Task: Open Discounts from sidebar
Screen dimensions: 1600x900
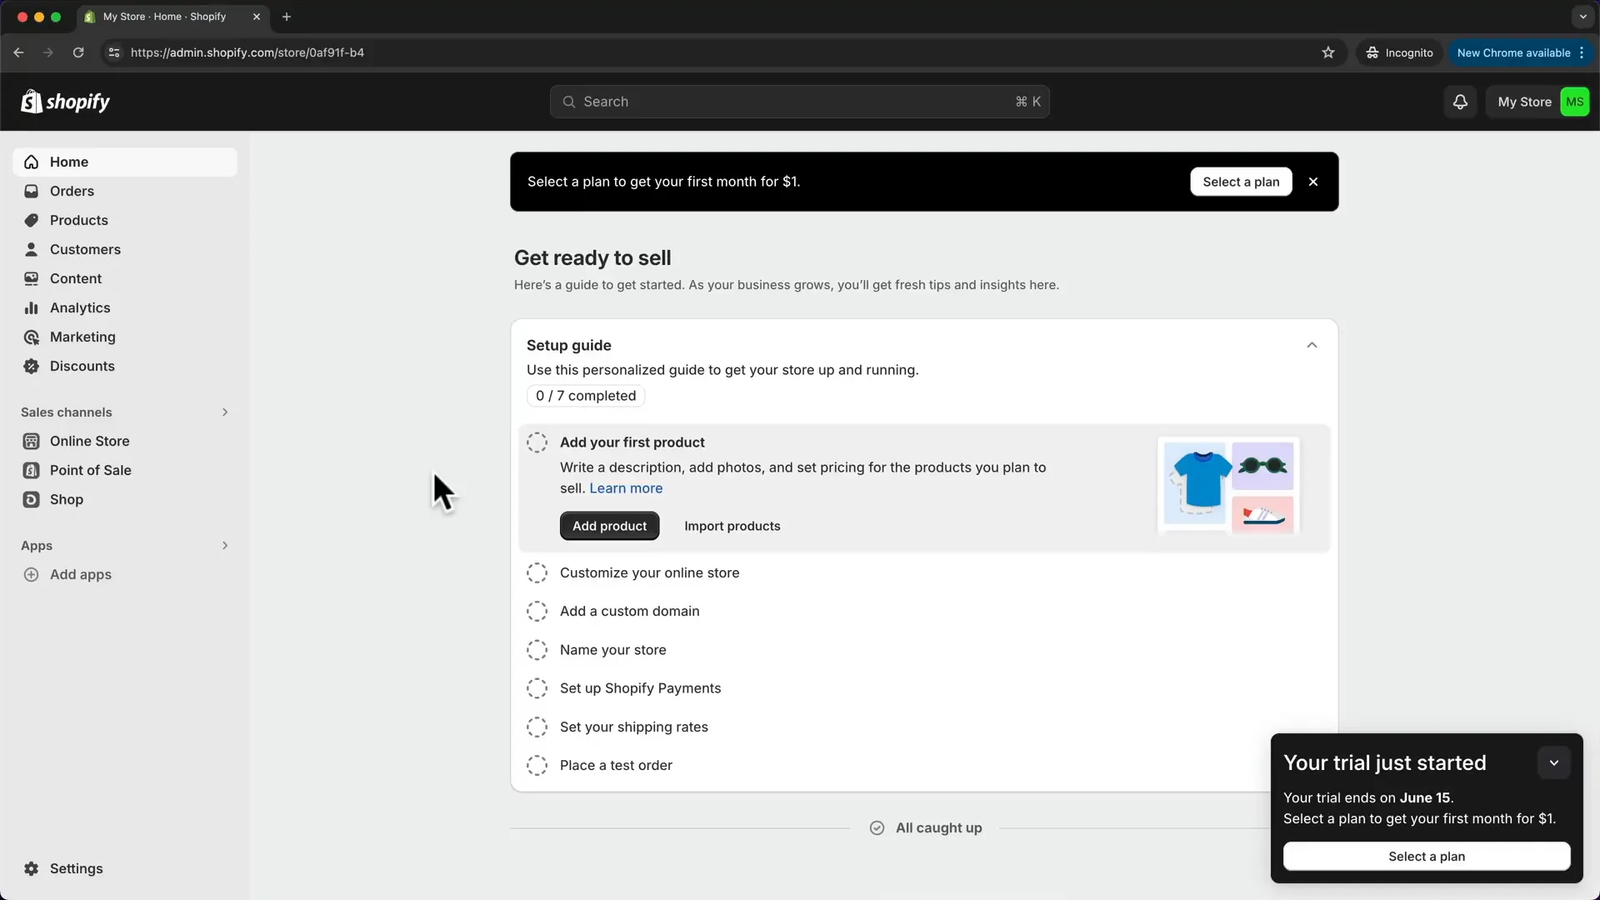Action: (125, 366)
